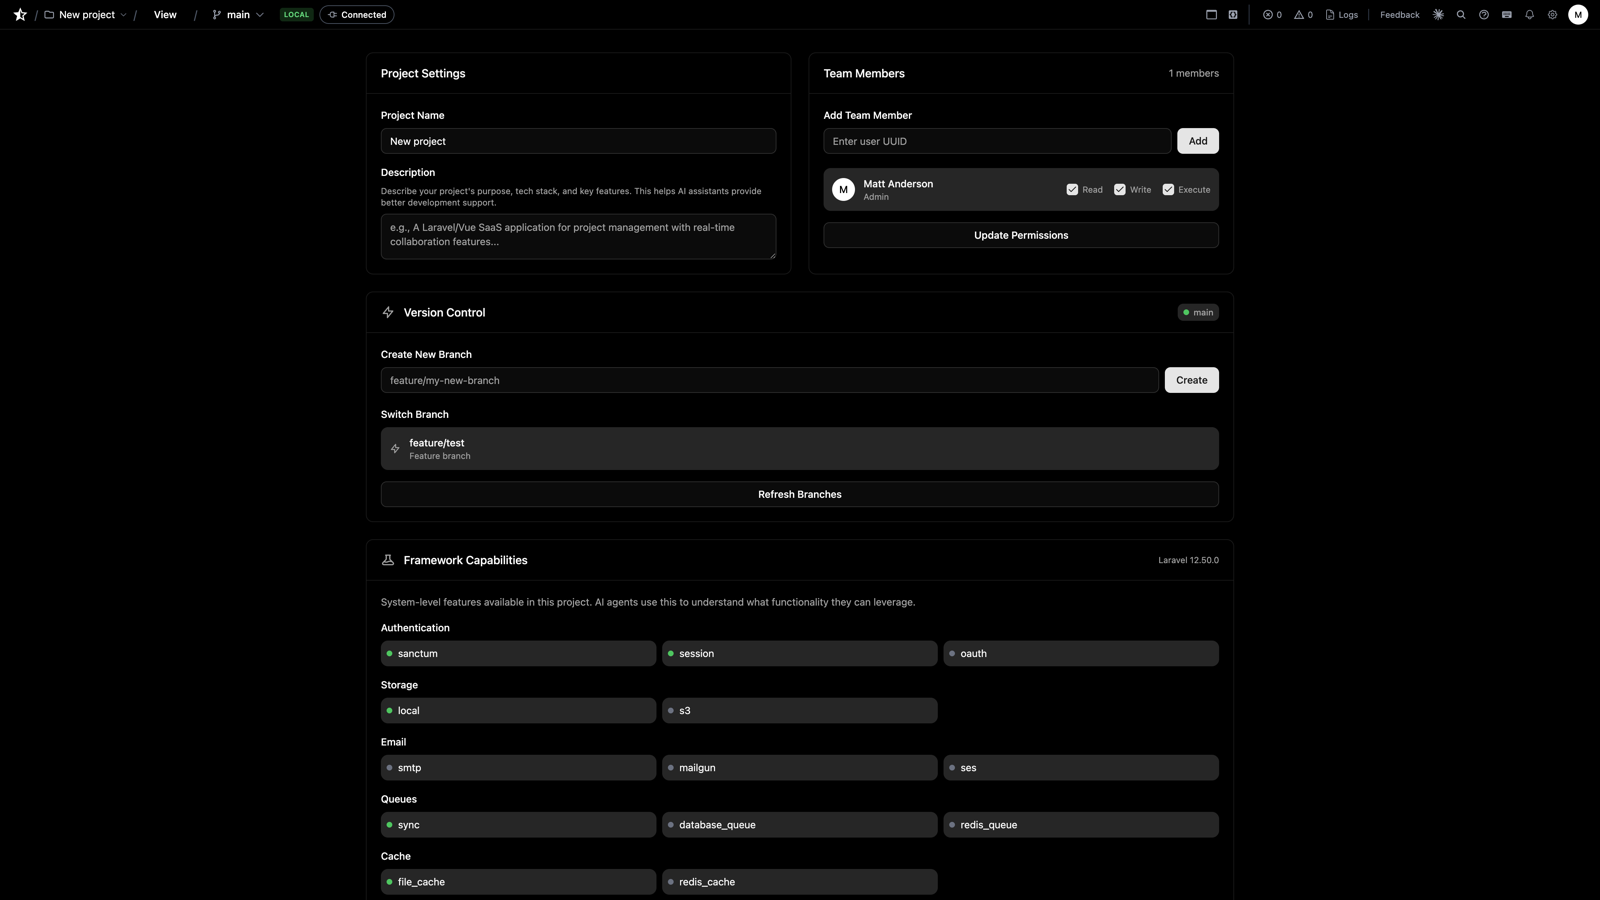Image resolution: width=1600 pixels, height=900 pixels.
Task: Click the sanctum authentication capability chip
Action: [517, 653]
